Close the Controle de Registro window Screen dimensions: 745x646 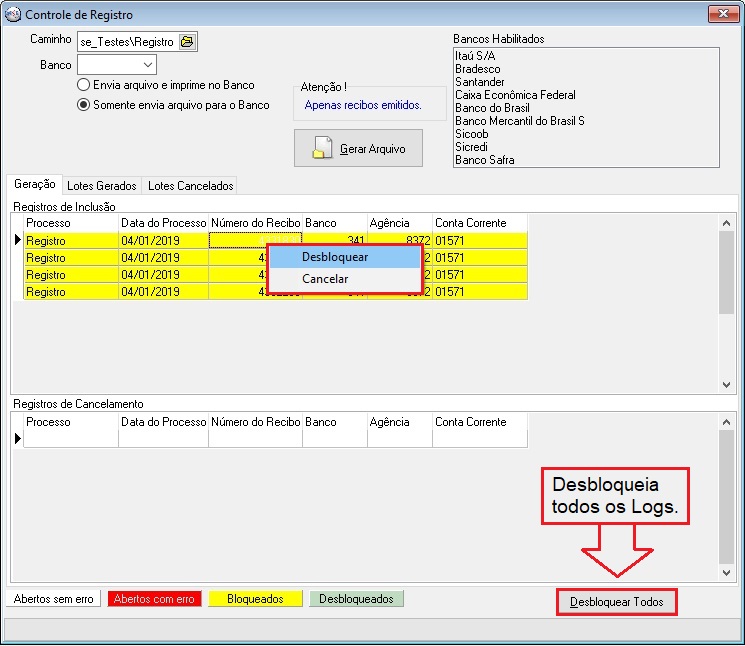(x=723, y=14)
